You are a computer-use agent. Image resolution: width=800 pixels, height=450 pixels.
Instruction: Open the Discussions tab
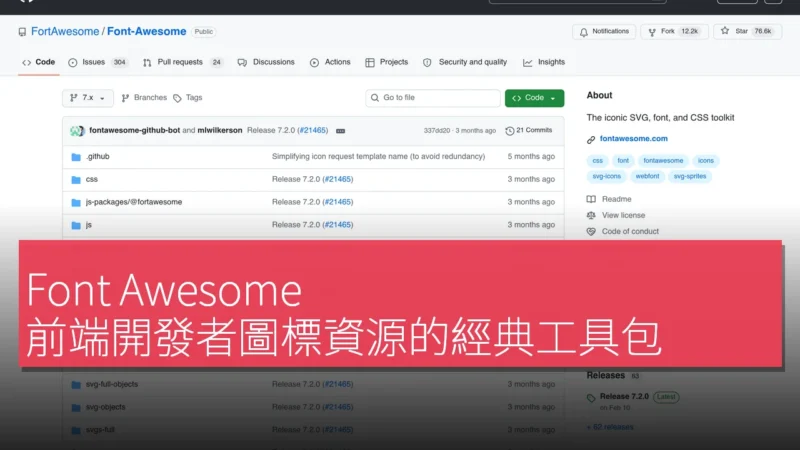coord(266,62)
